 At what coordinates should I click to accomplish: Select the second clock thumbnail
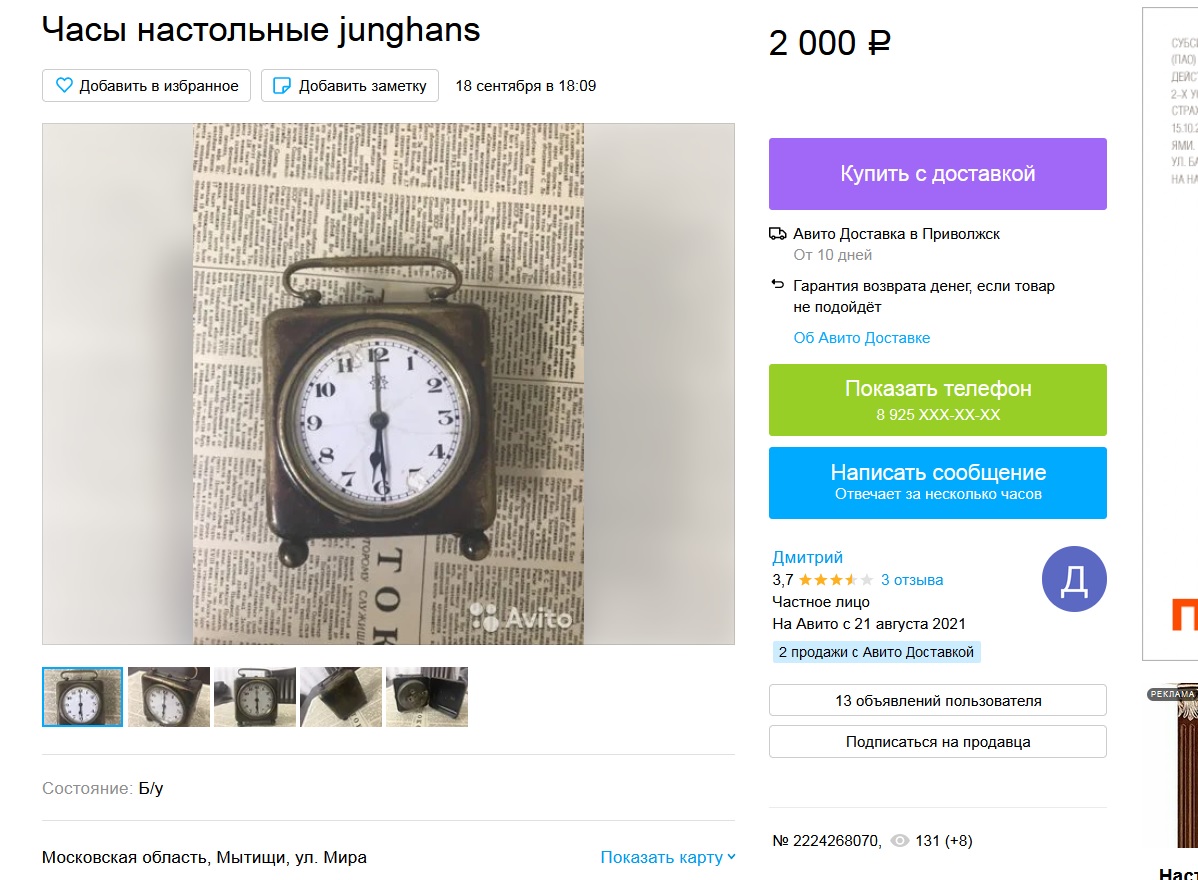tap(169, 697)
